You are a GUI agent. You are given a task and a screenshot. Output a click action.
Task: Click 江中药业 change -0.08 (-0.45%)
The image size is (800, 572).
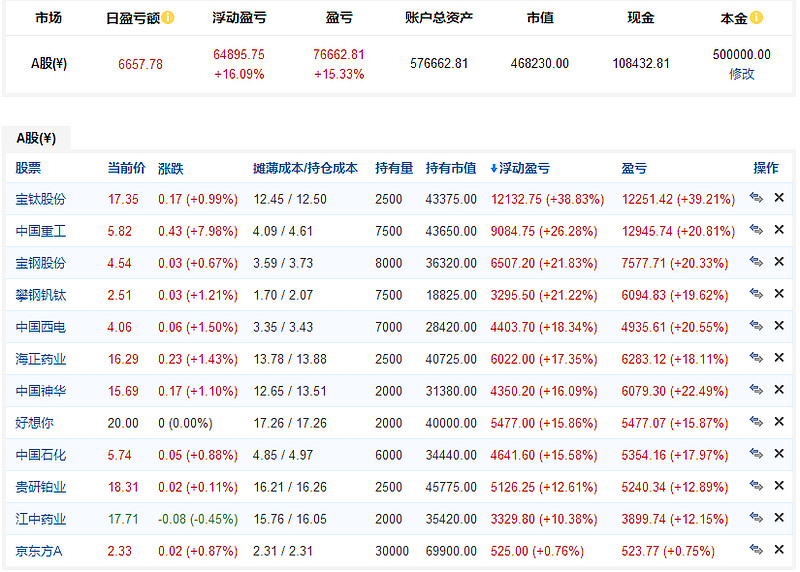198,519
